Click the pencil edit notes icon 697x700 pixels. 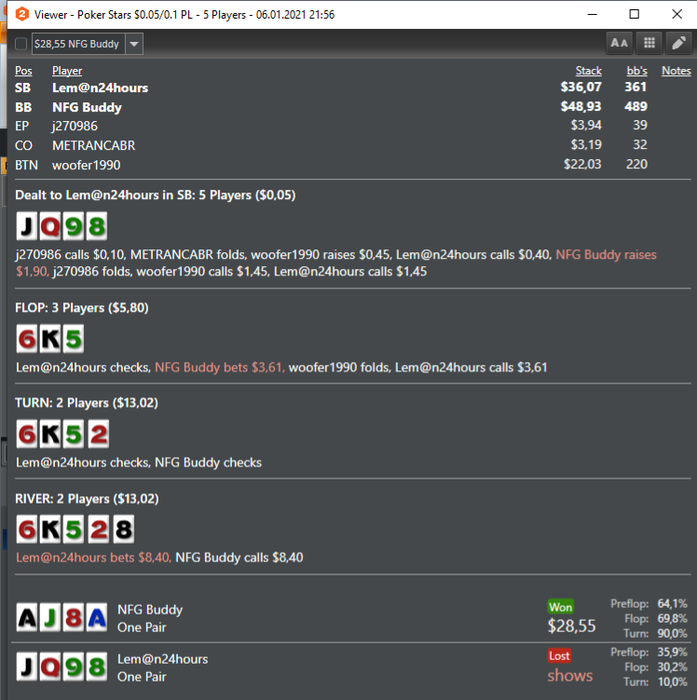pos(679,43)
